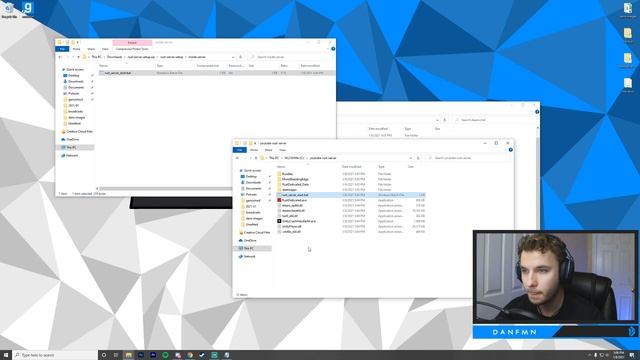The image size is (640, 360).
Task: Open Compressed Folder Tools tab
Action: 132,49
